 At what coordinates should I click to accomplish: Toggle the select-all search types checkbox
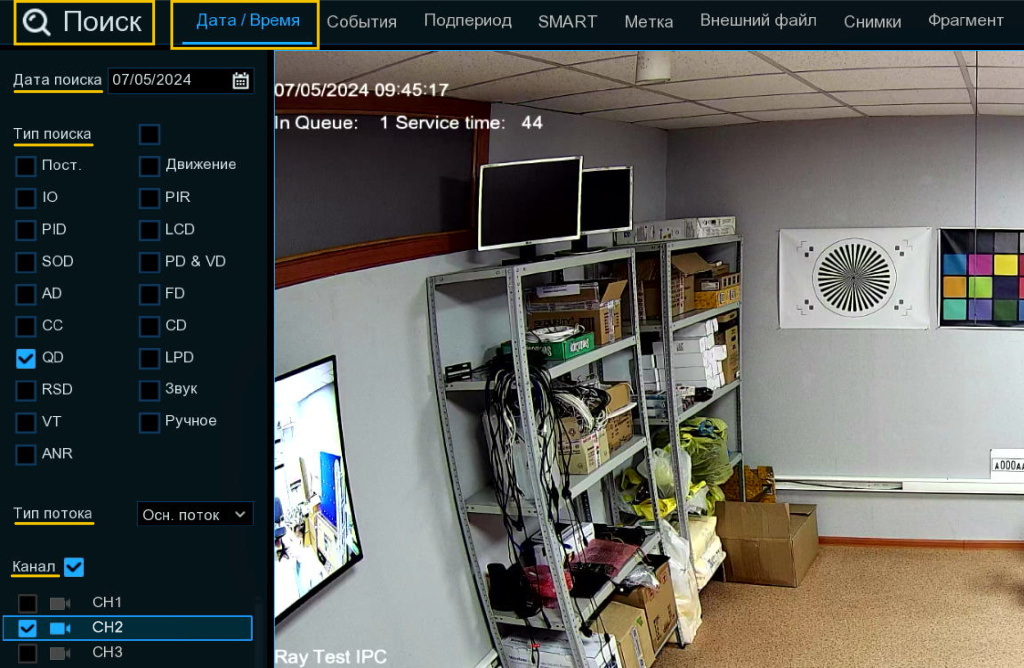(149, 134)
